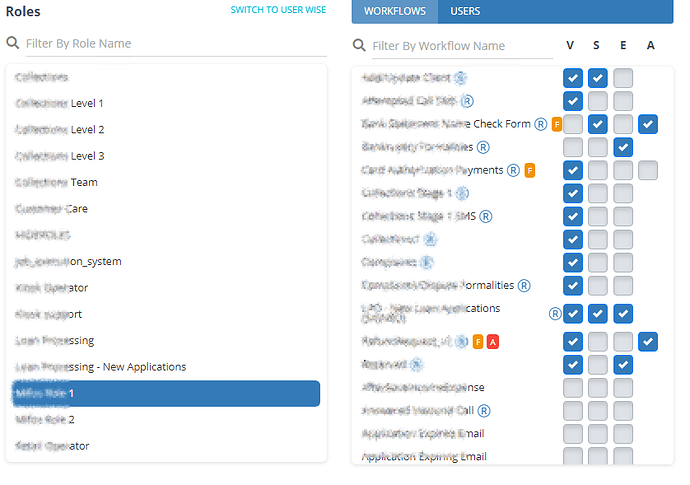Viewport: 690px width, 485px height.
Task: Check V checkbox for Application Expiring Email
Action: point(573,456)
